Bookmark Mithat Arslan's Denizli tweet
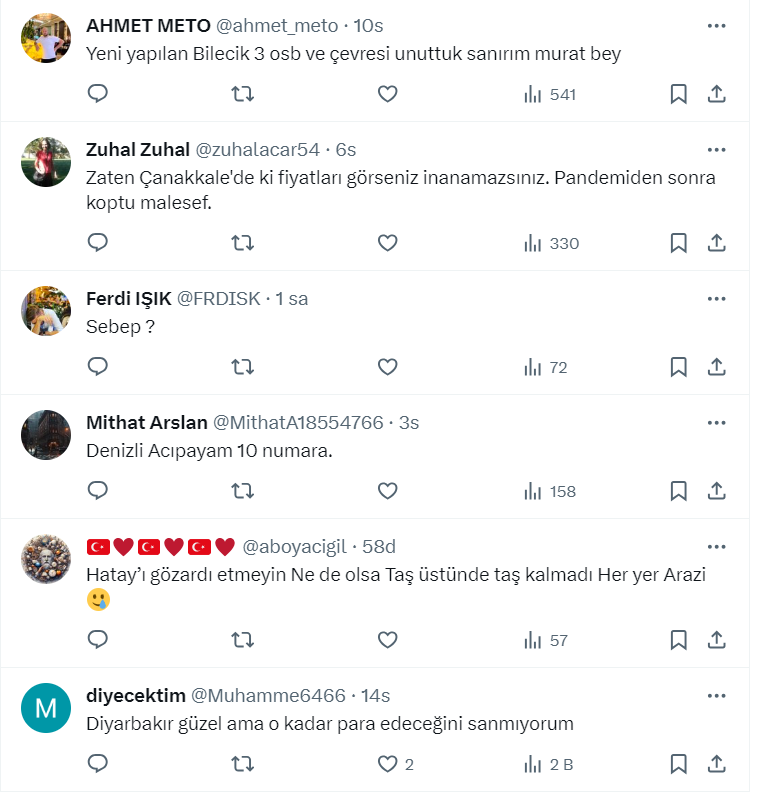Viewport: 757px width, 792px height. click(x=678, y=491)
